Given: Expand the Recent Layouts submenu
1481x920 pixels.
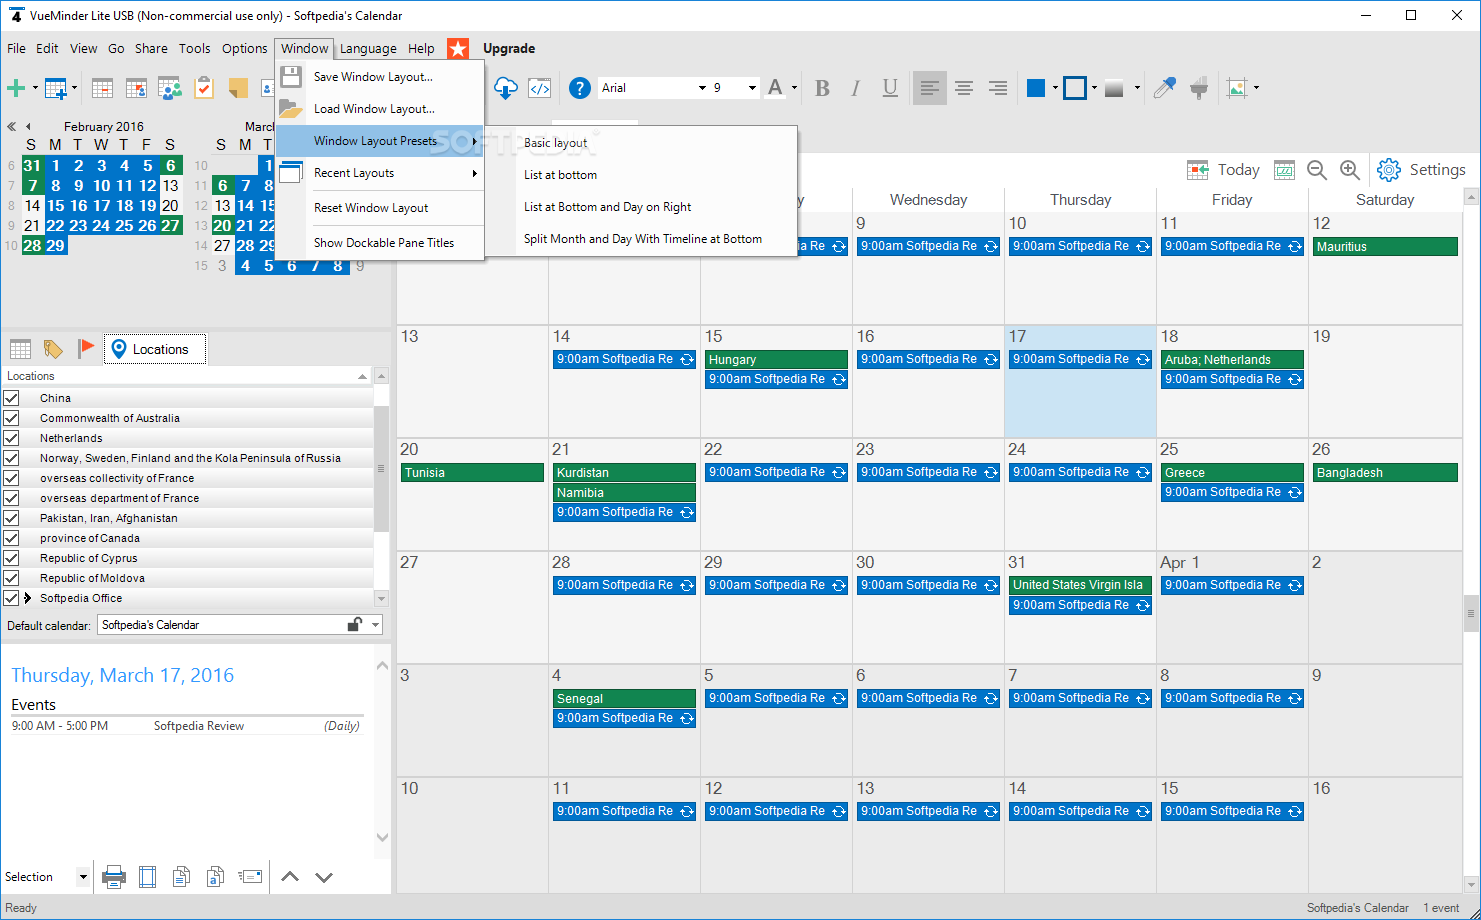Looking at the screenshot, I should [x=380, y=173].
